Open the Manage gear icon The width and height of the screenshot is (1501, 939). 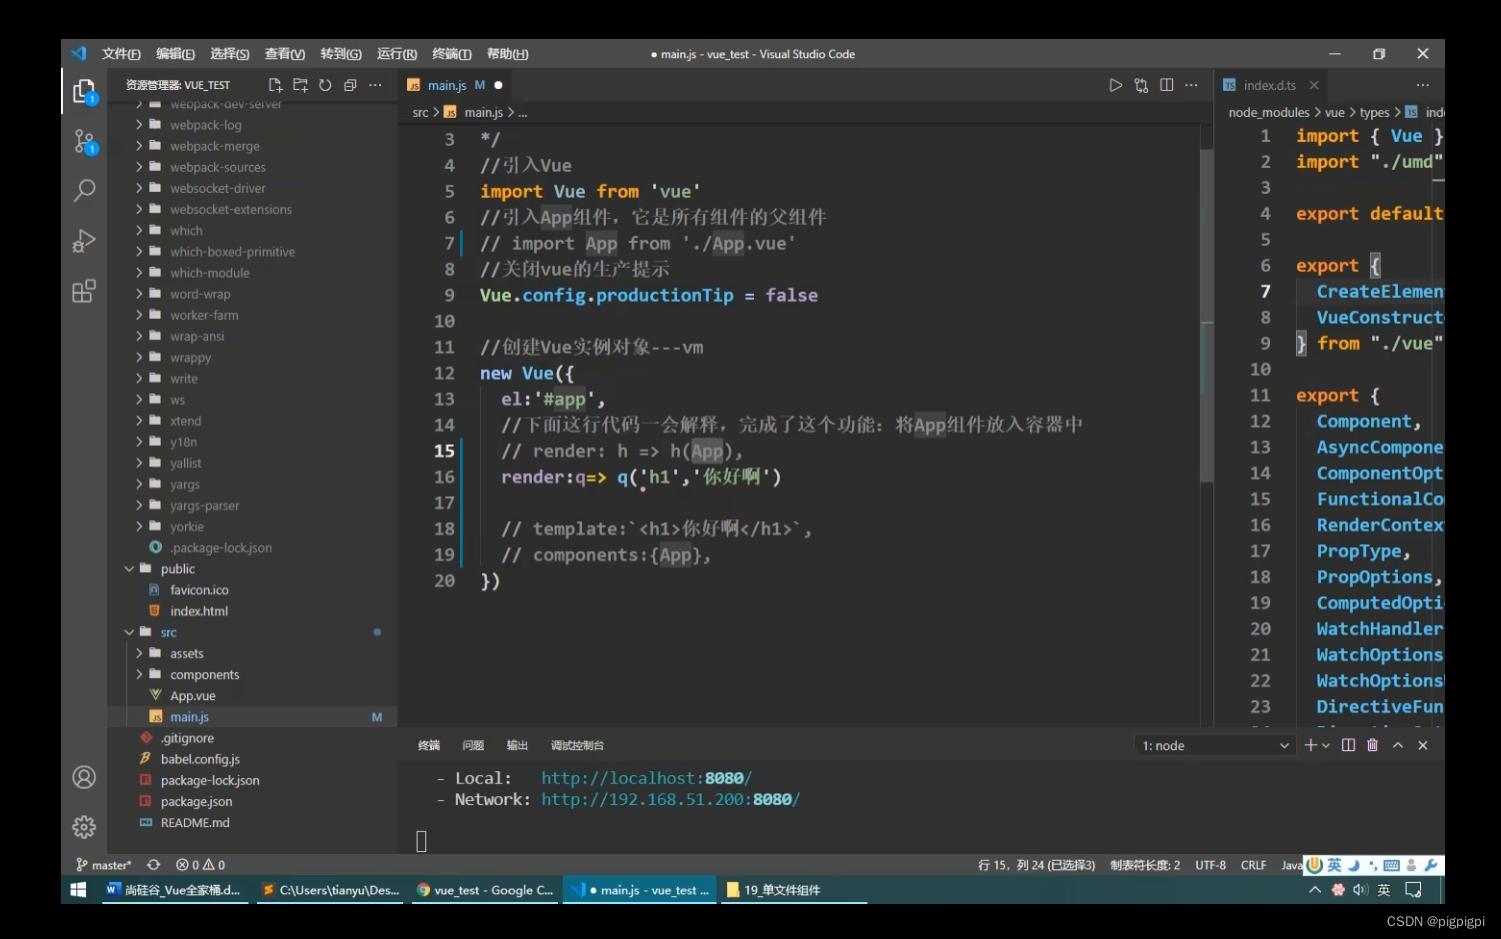[x=84, y=827]
